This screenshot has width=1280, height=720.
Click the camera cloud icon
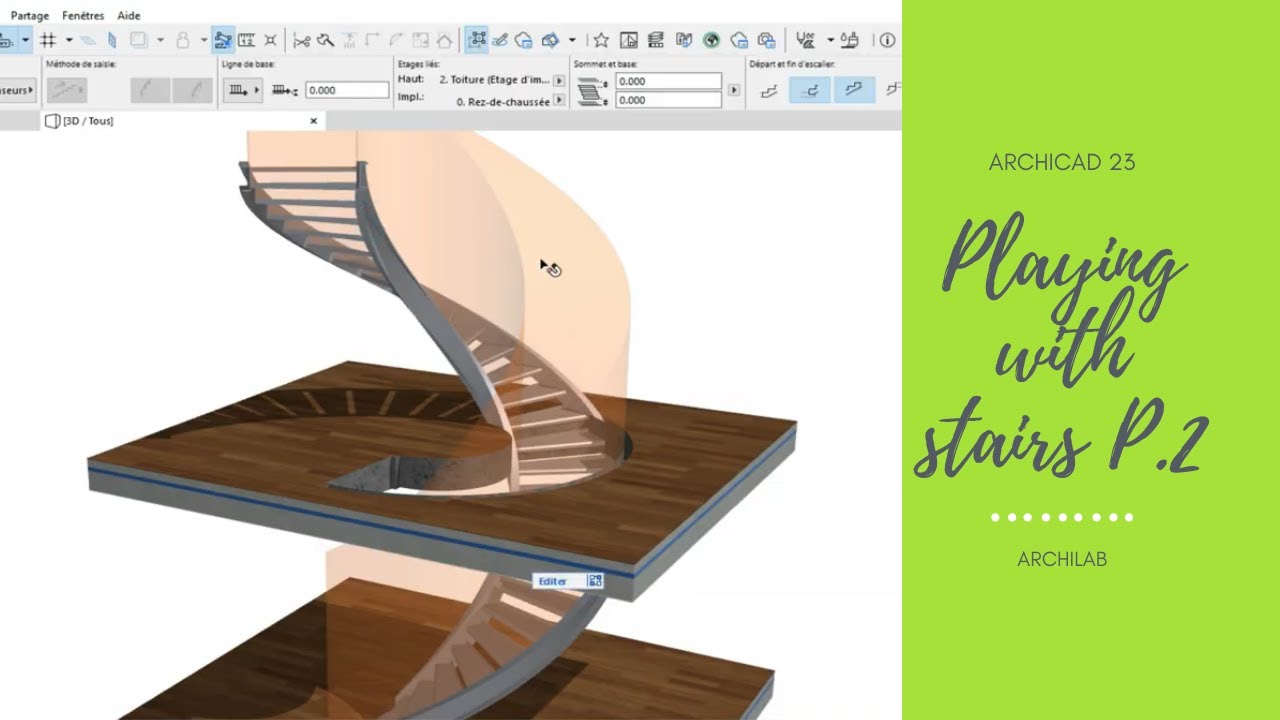(x=766, y=40)
